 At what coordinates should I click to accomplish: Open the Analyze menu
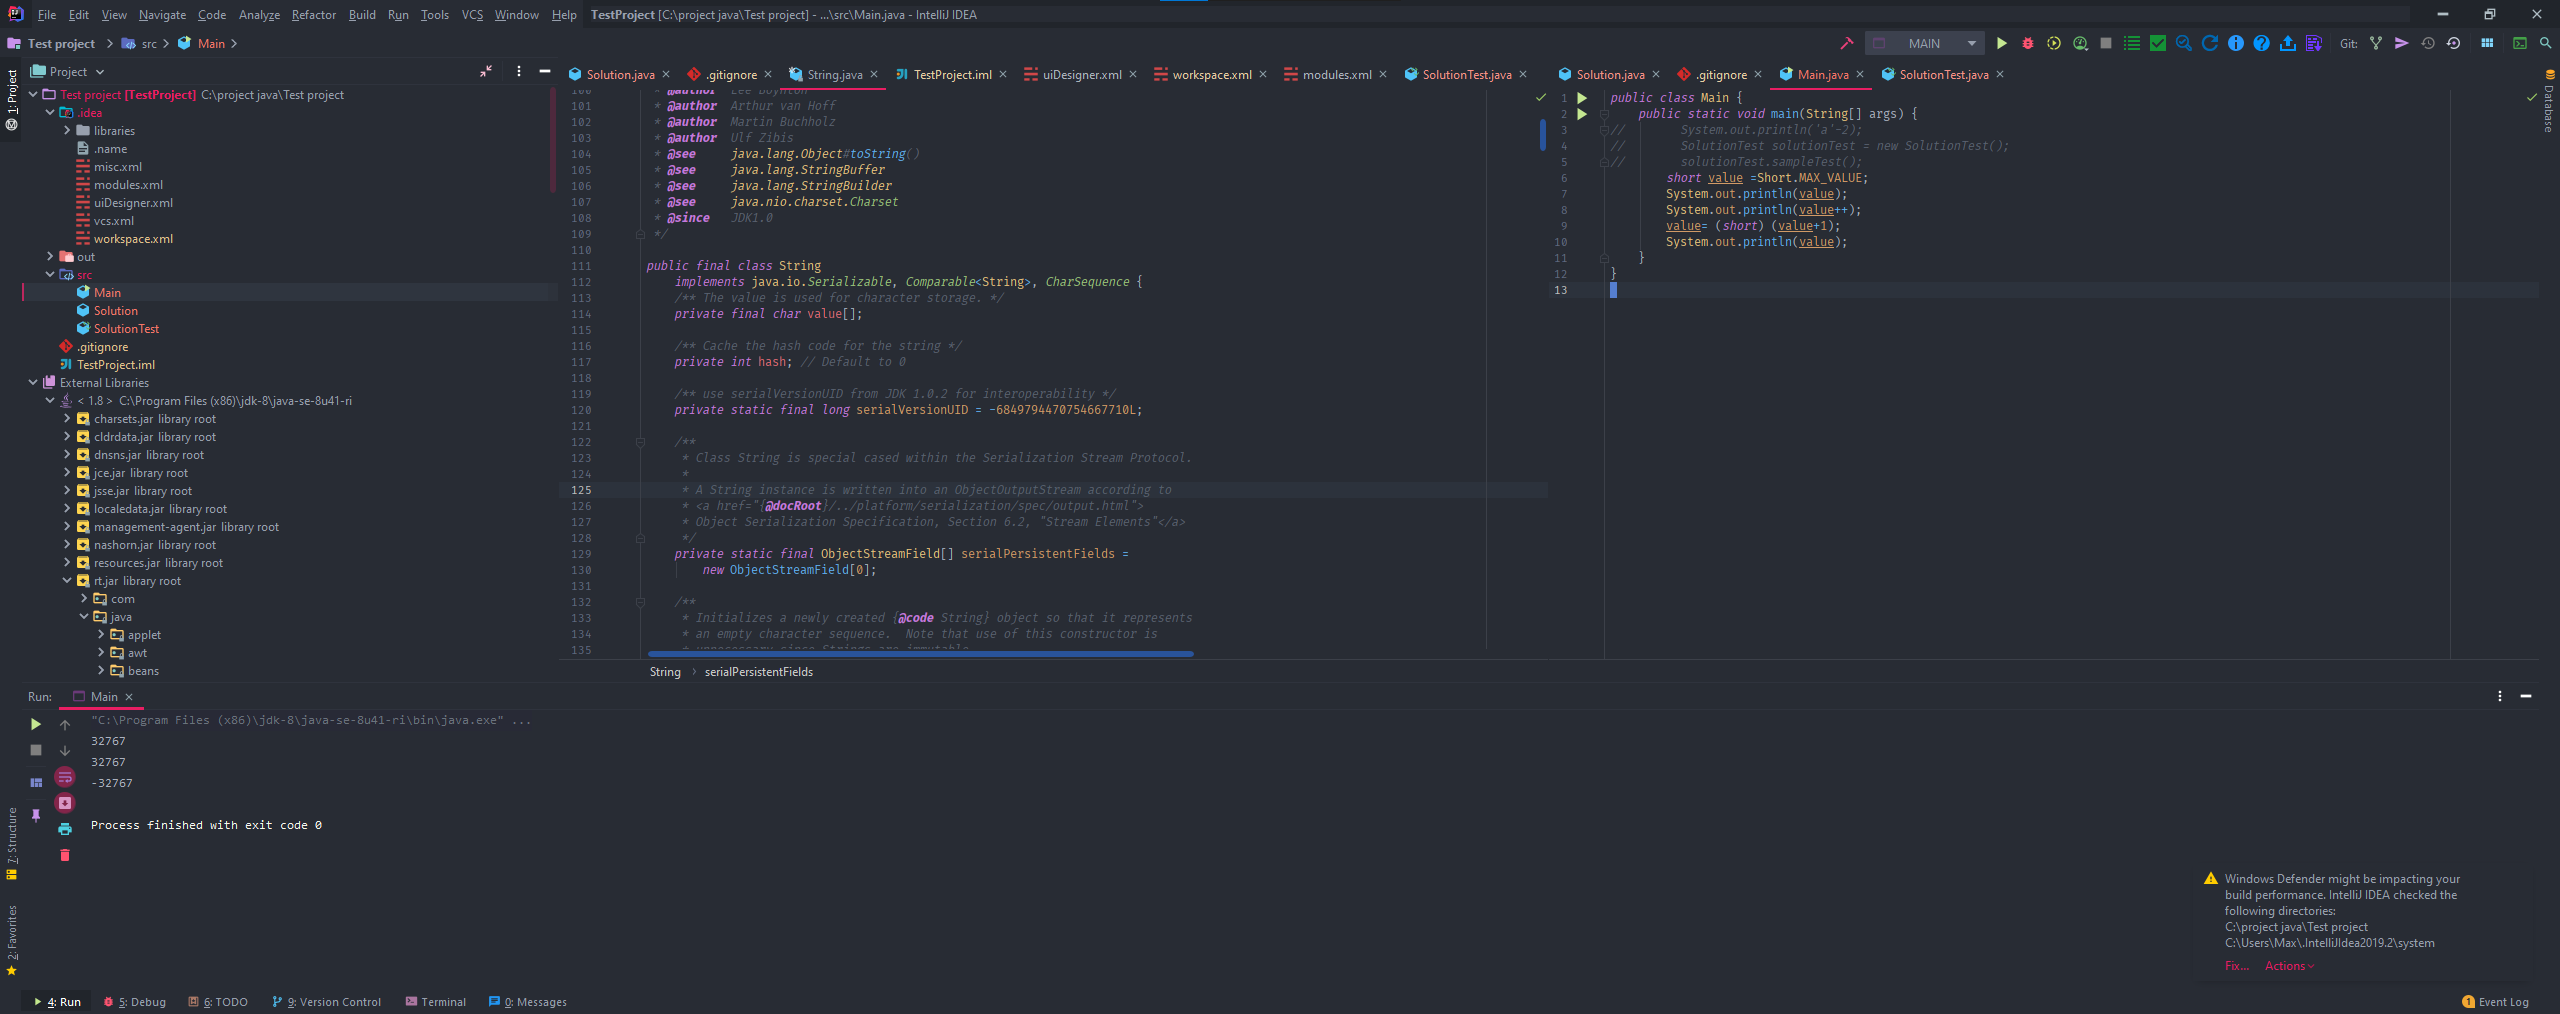(x=259, y=14)
